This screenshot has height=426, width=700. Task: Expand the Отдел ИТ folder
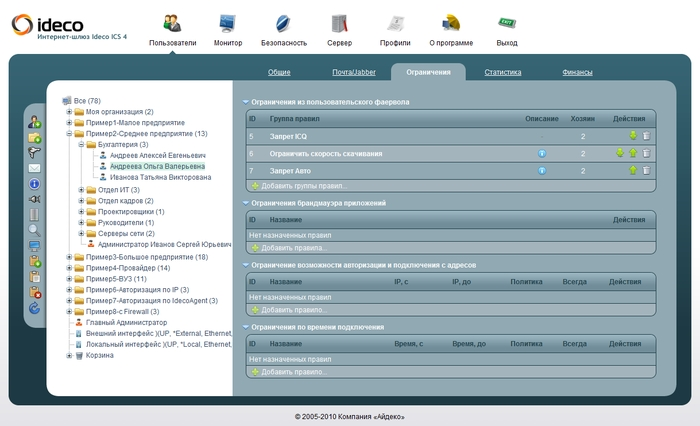(x=81, y=190)
